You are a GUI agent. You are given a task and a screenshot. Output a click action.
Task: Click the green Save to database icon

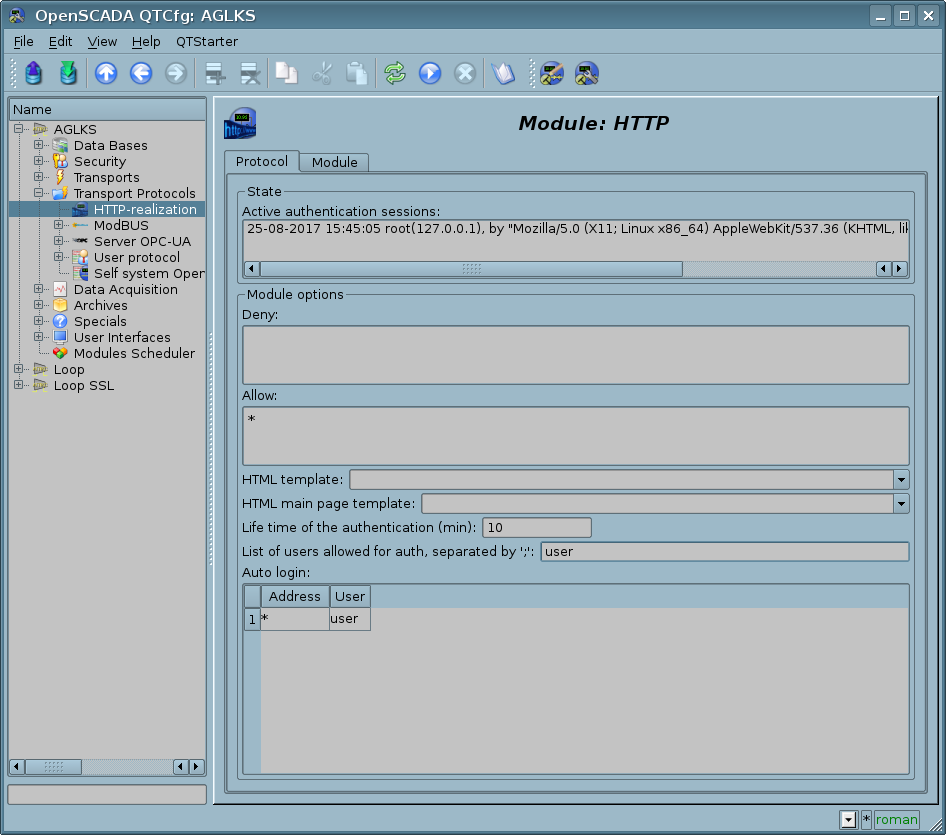pyautogui.click(x=67, y=73)
